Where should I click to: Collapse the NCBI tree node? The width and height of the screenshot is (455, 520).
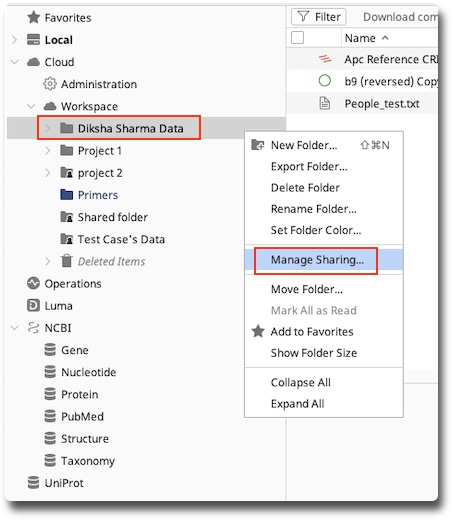click(x=15, y=328)
